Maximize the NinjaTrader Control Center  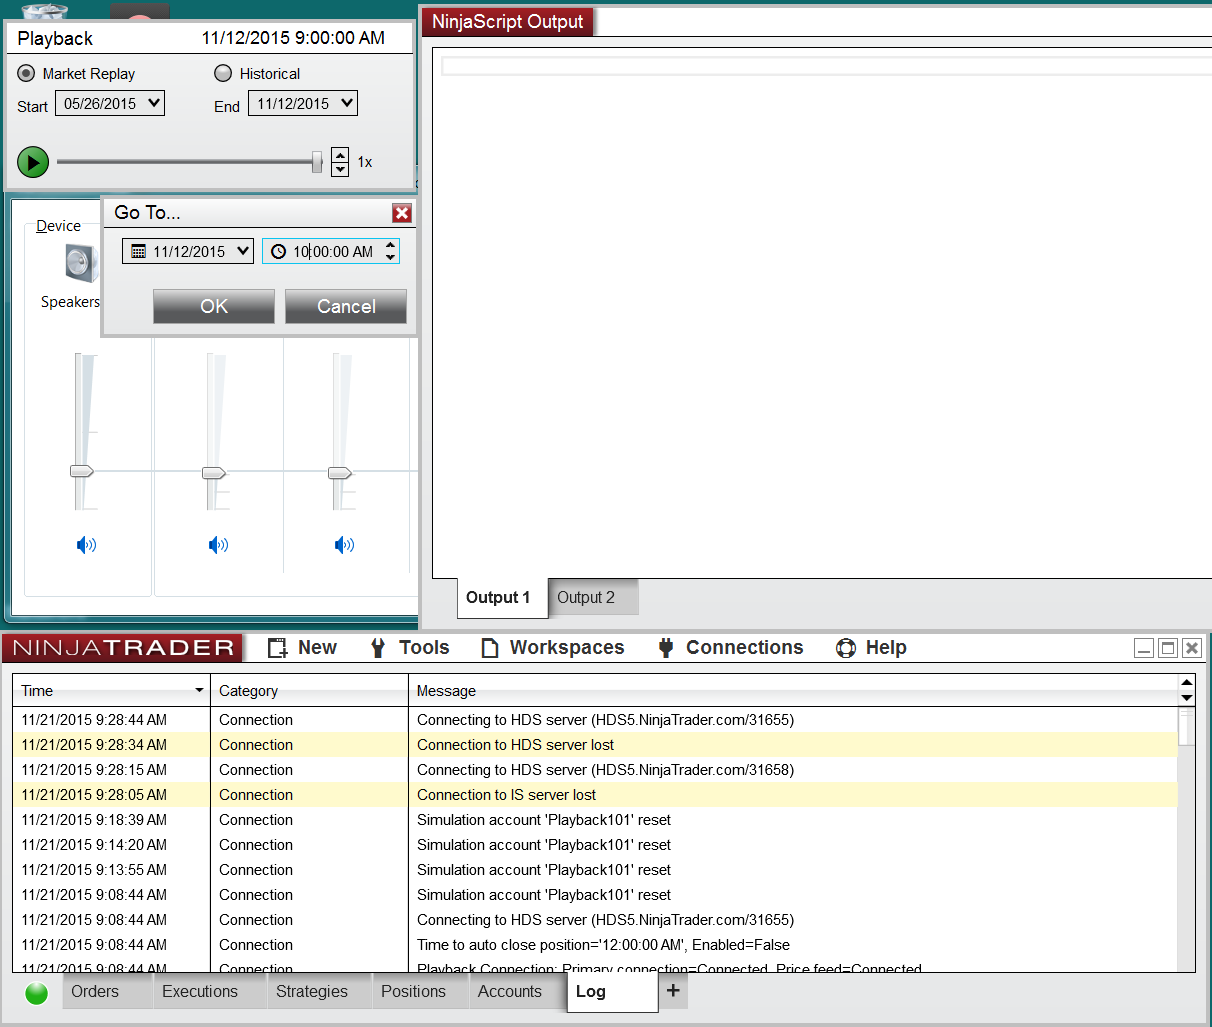[x=1167, y=648]
